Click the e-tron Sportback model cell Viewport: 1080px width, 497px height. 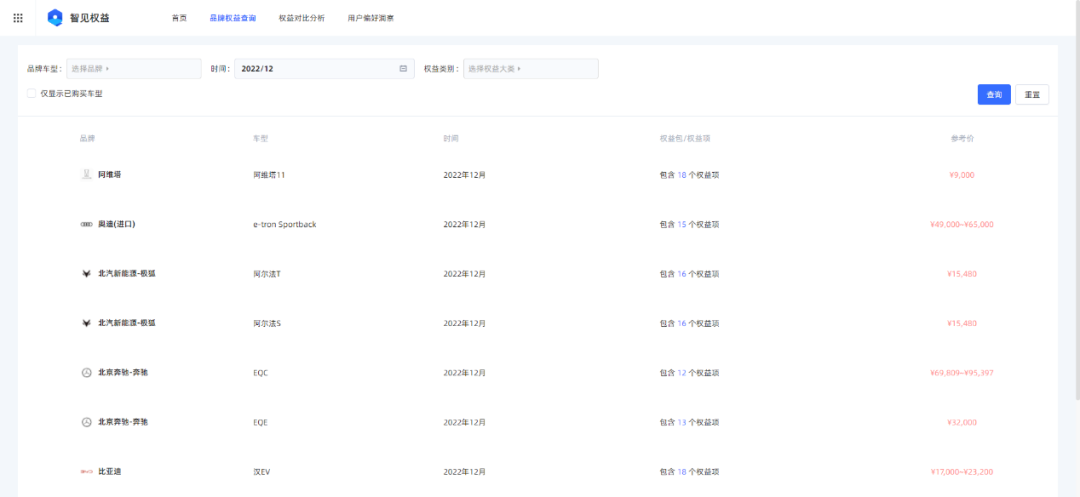click(284, 224)
